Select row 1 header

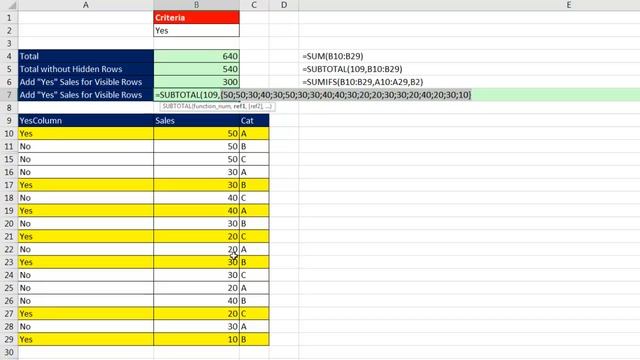click(9, 18)
